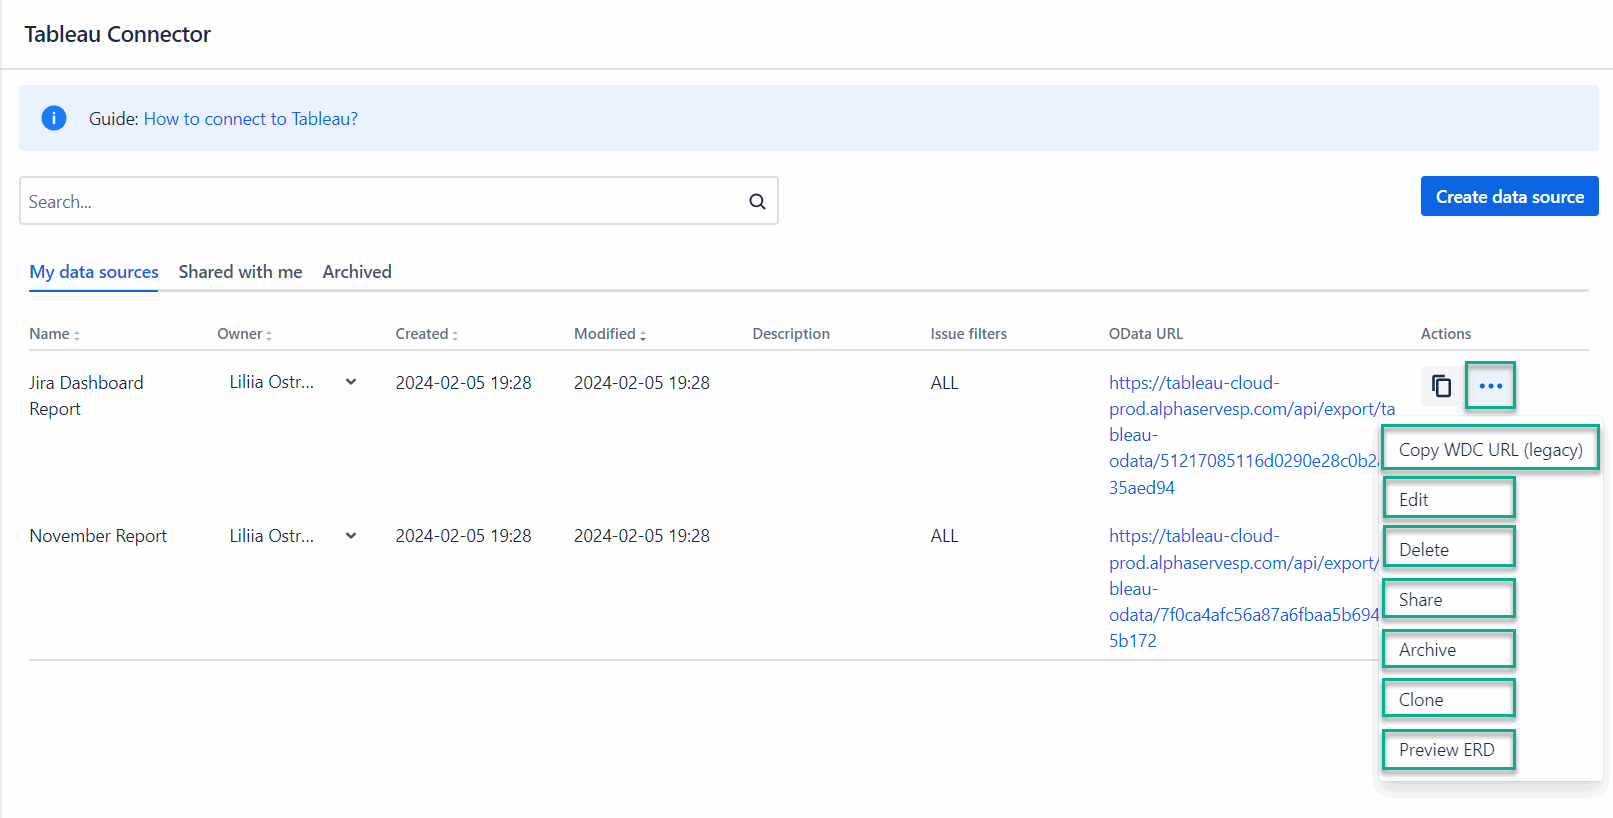The image size is (1613, 818).
Task: Switch to Shared with me tab
Action: (240, 272)
